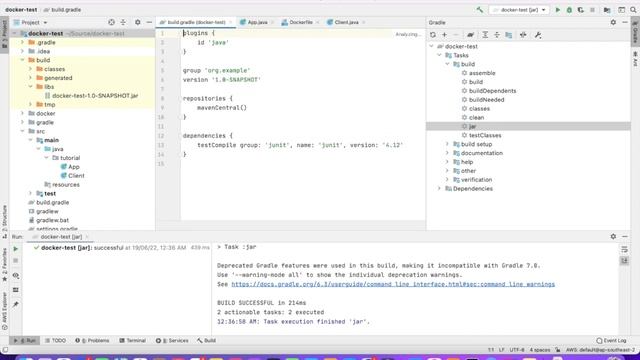This screenshot has height=360, width=640.
Task: Reload all Gradle projects icon
Action: click(x=433, y=35)
